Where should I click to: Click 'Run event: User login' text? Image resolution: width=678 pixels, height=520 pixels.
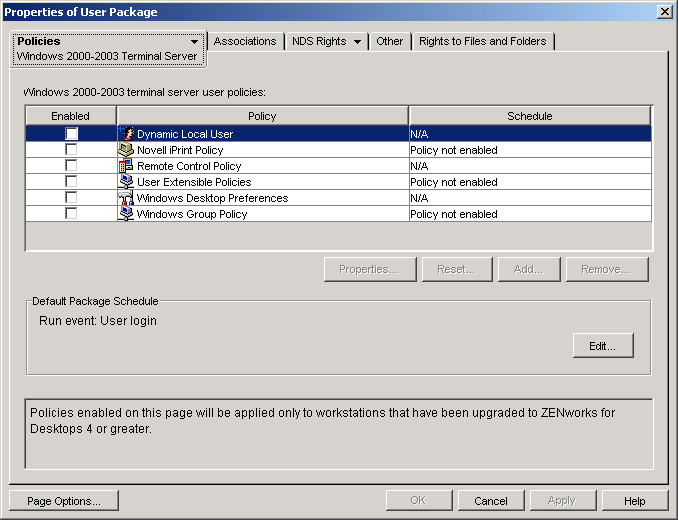98,321
